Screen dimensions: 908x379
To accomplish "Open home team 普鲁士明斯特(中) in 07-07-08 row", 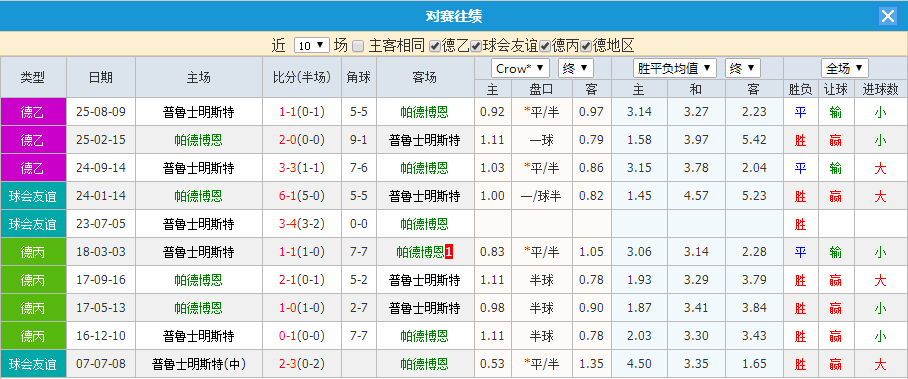I will click(199, 364).
